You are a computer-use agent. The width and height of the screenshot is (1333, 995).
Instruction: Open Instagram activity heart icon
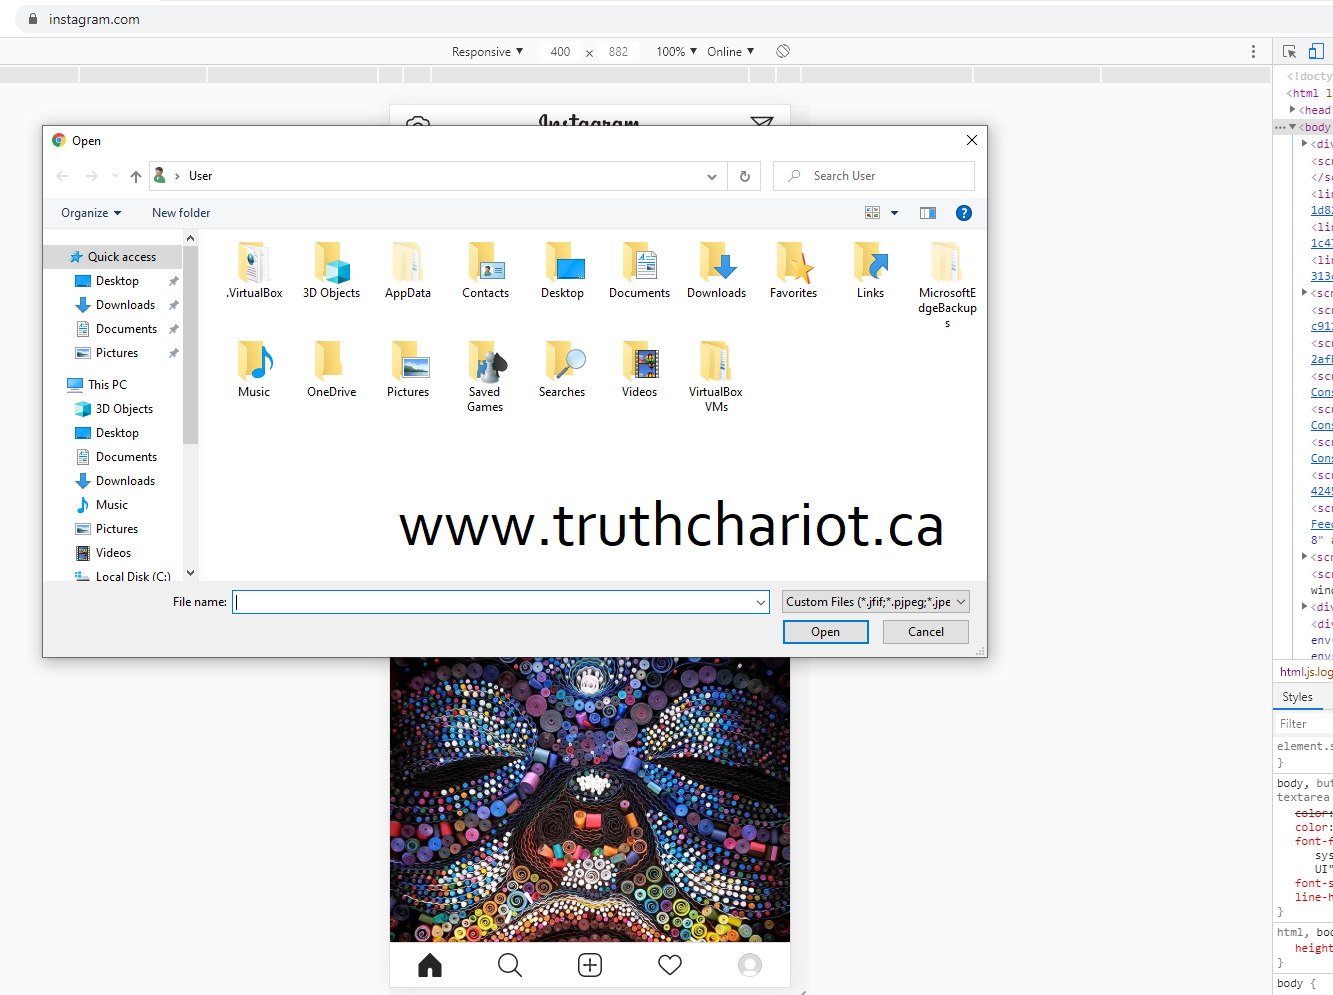tap(670, 965)
